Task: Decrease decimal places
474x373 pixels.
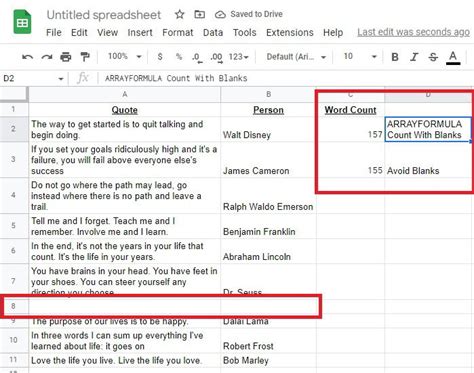Action: 197,57
